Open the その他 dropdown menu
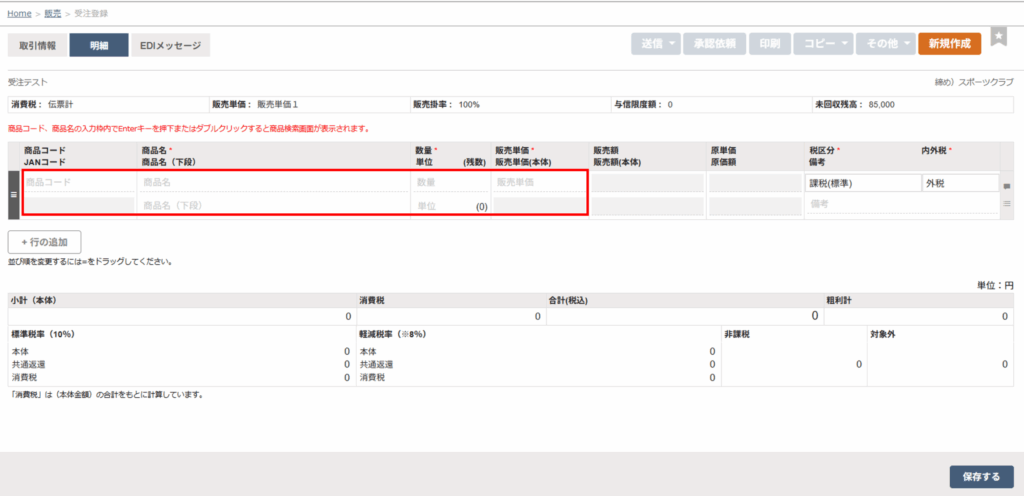Viewport: 1024px width, 496px height. point(887,44)
